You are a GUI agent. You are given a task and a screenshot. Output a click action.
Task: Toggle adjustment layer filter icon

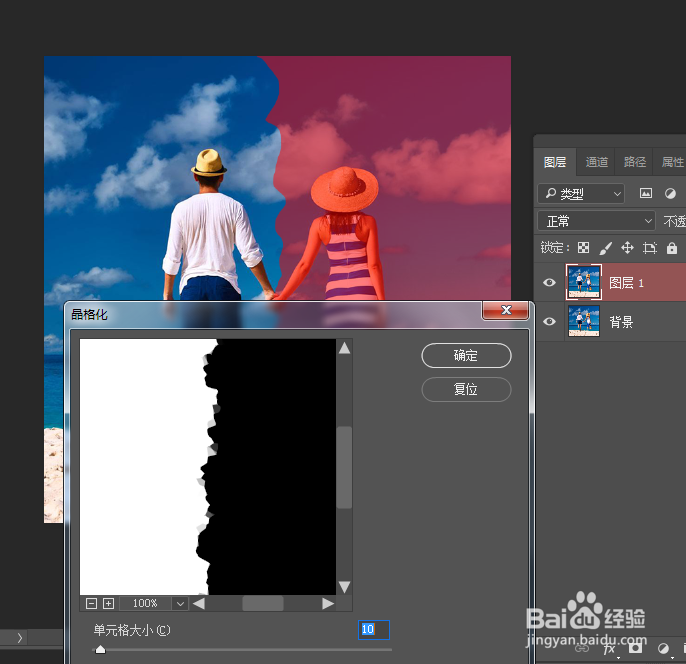(x=670, y=193)
